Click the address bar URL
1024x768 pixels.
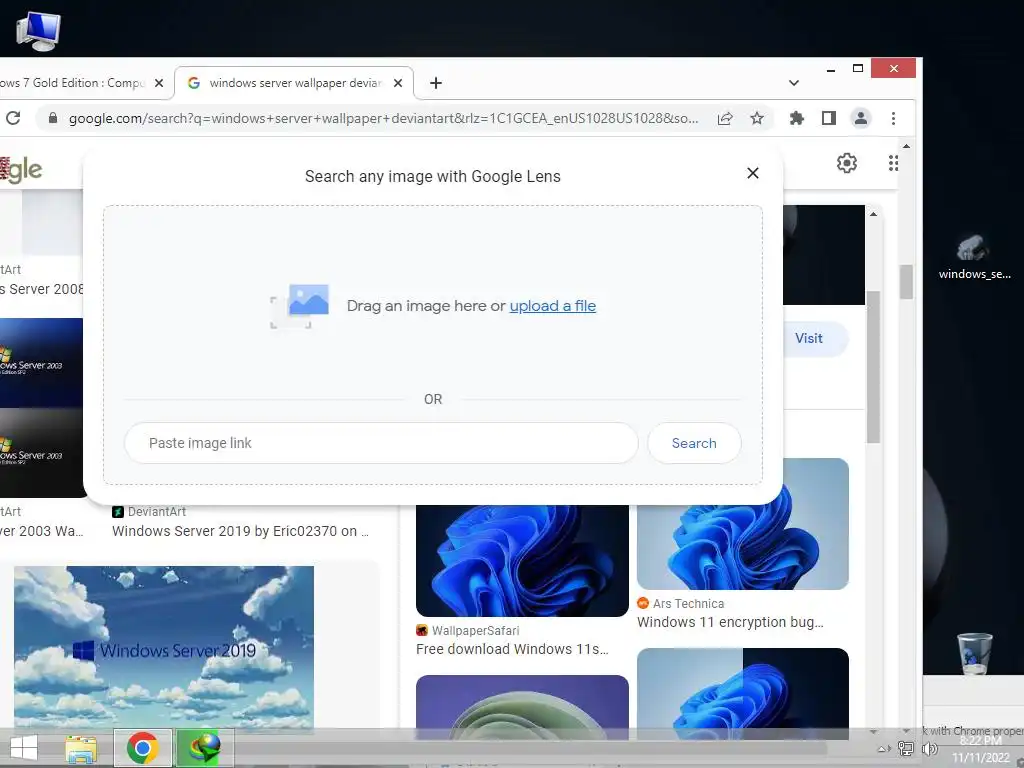(383, 118)
